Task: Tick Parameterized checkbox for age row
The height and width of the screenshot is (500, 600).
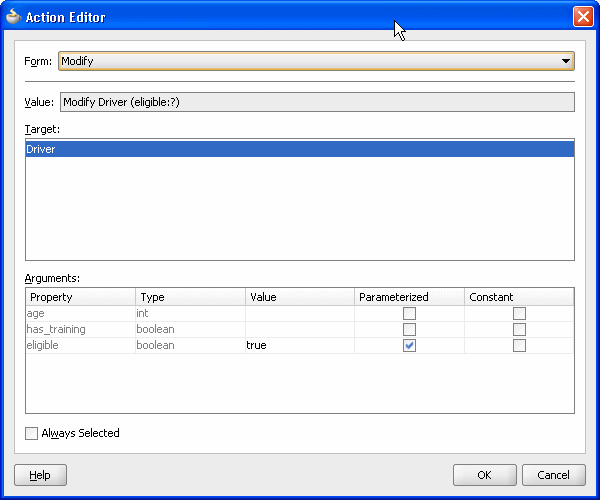Action: 409,313
